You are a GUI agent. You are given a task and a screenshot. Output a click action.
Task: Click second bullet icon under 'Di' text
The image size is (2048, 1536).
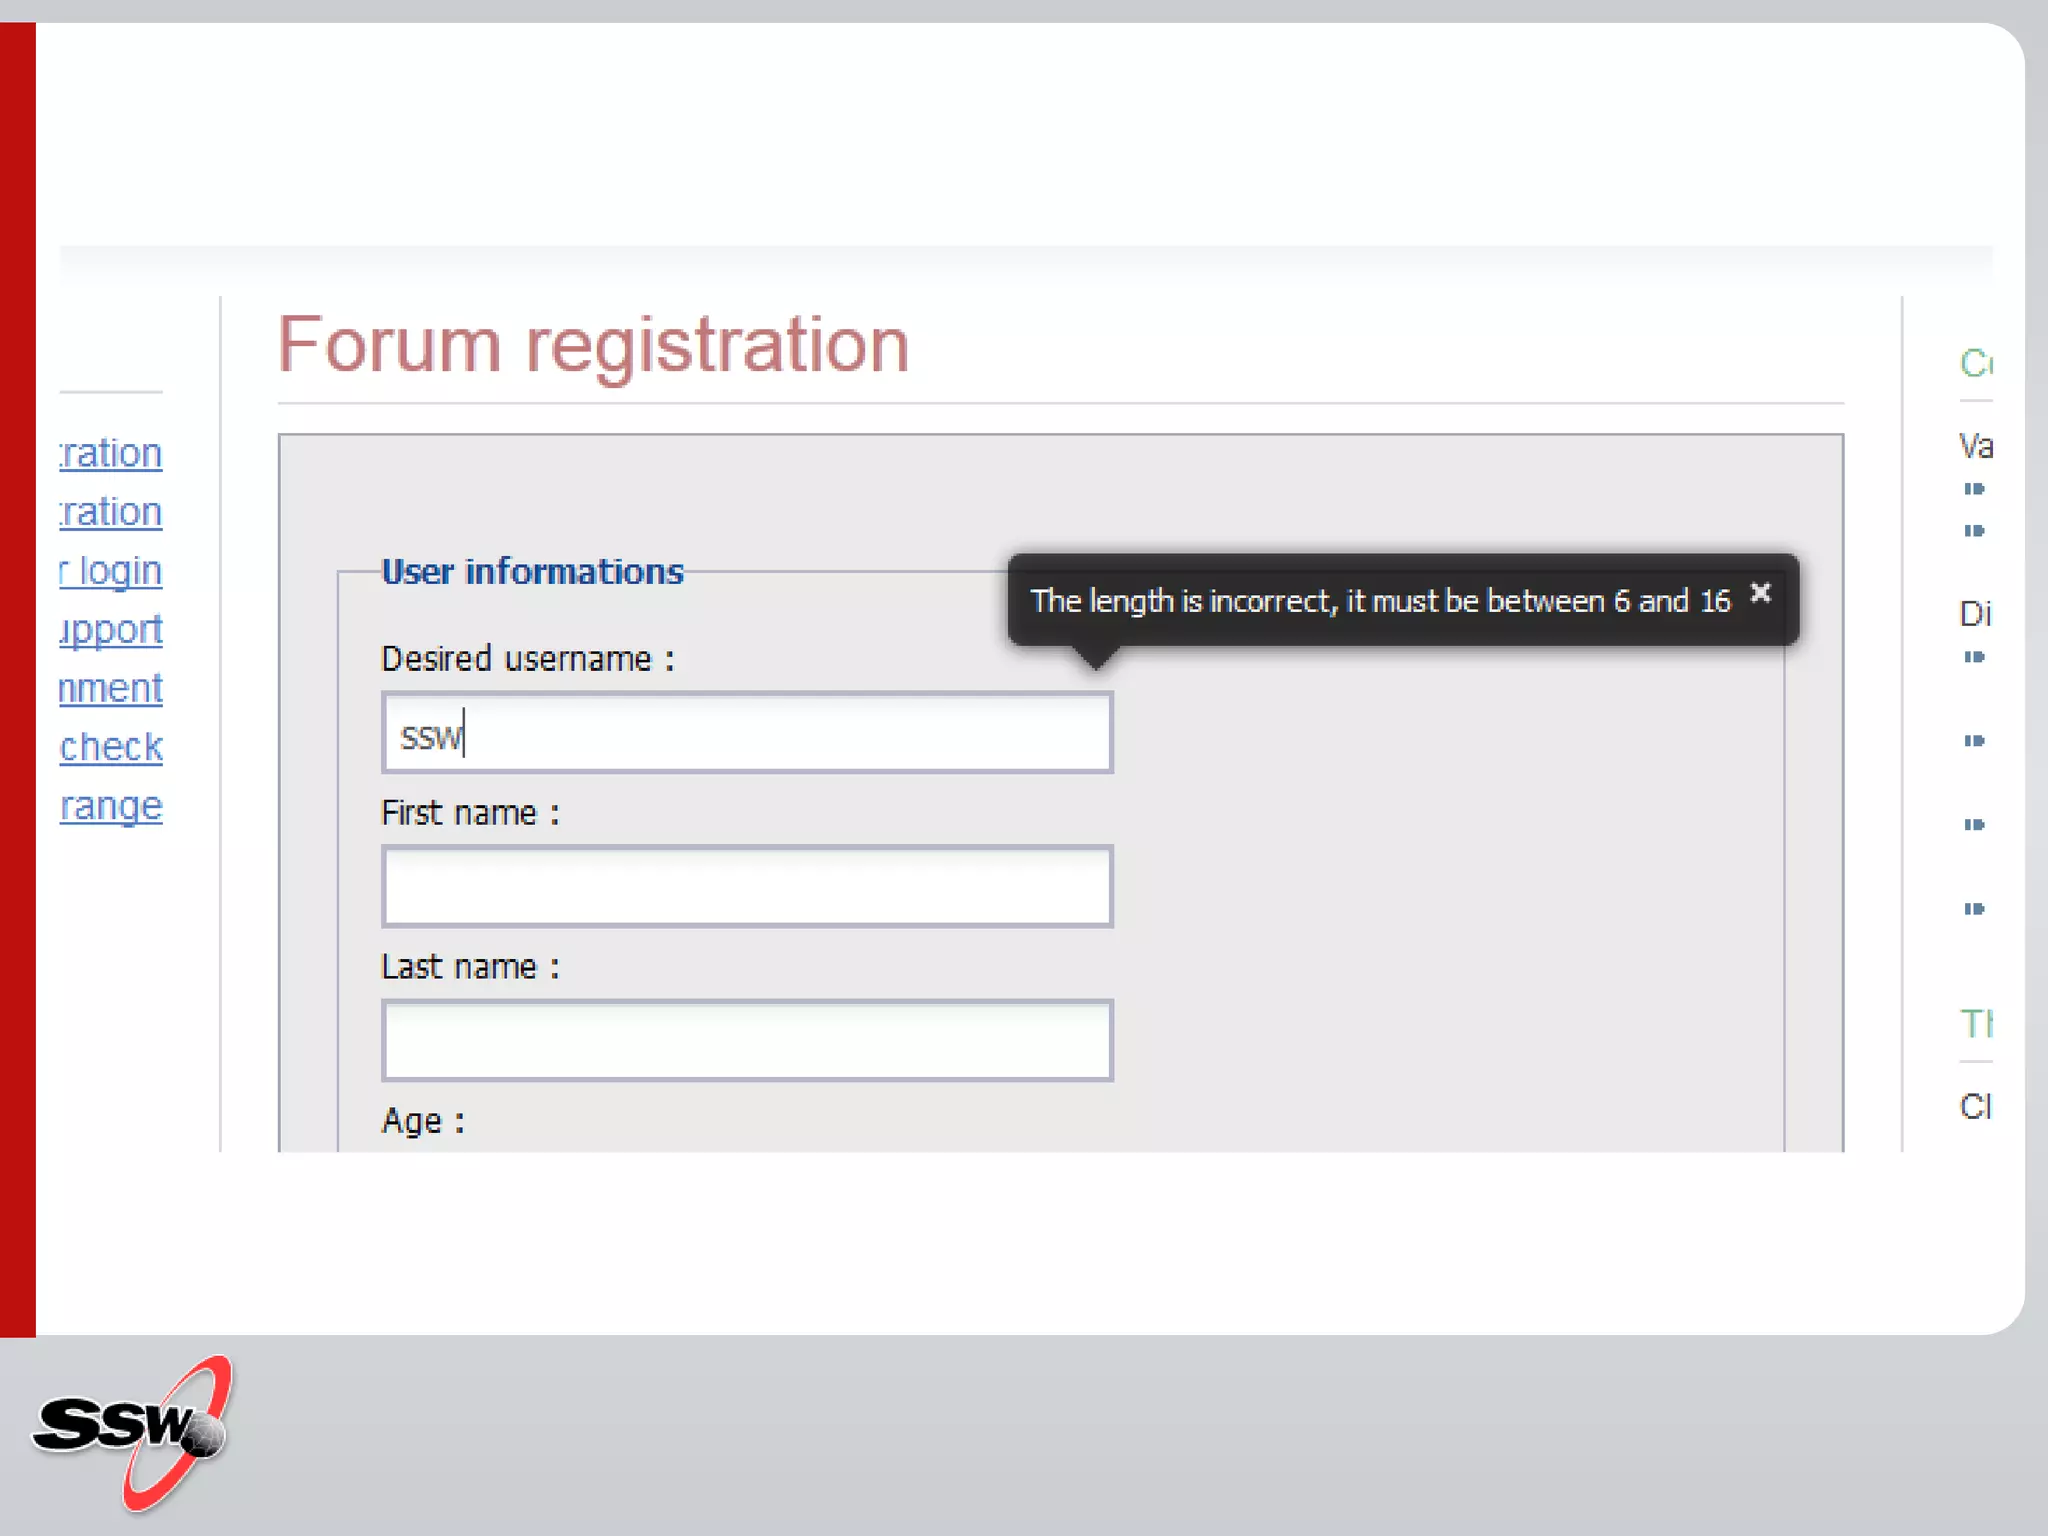coord(1973,741)
